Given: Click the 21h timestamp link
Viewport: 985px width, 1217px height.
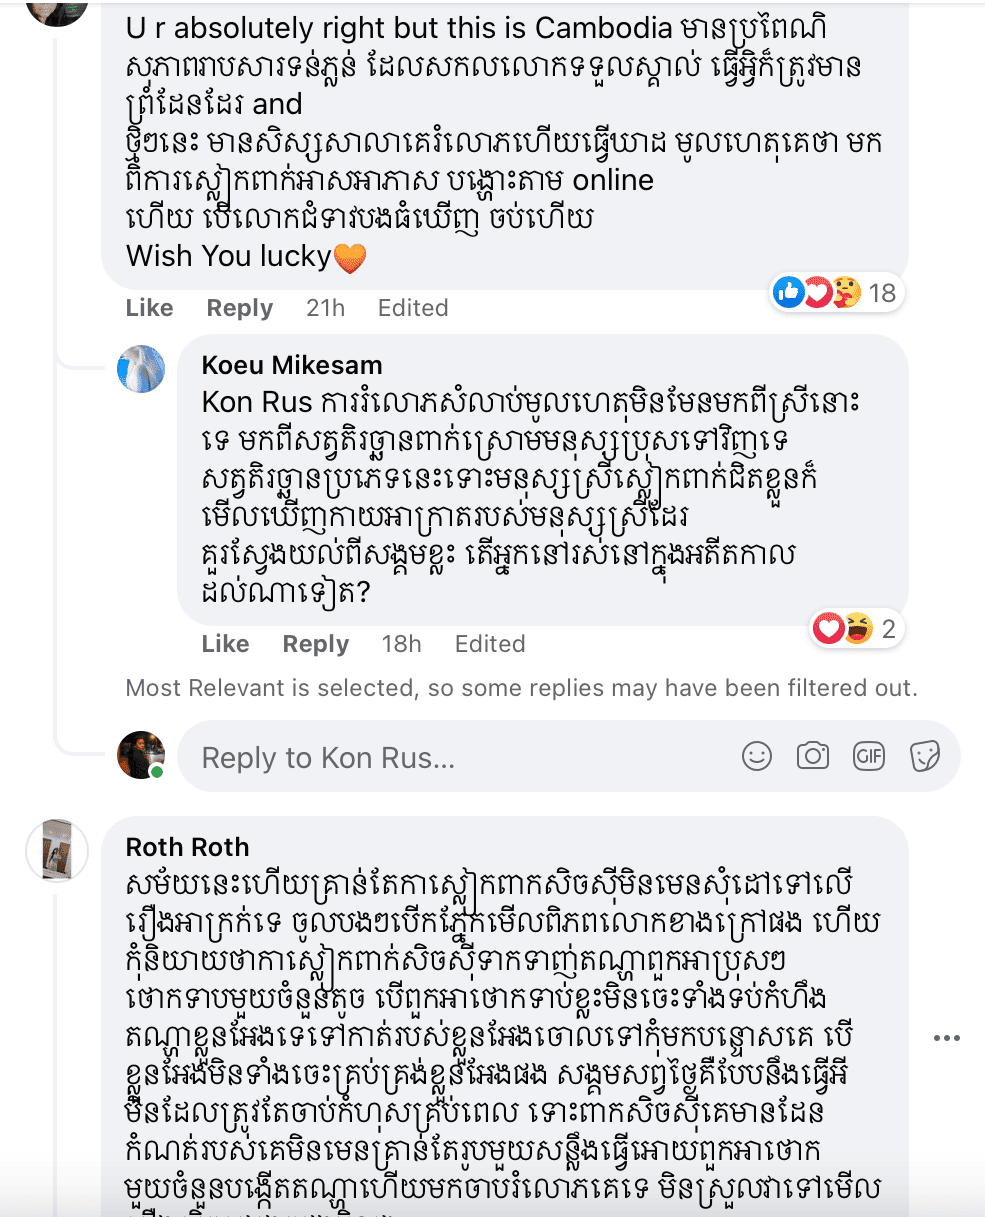Looking at the screenshot, I should (325, 308).
